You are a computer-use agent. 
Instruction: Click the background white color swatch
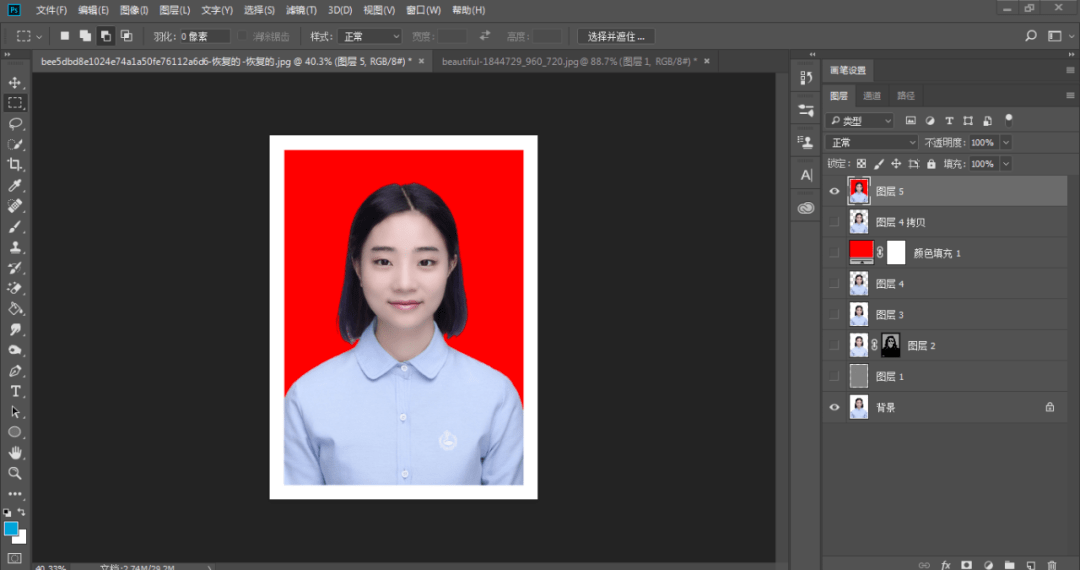(x=21, y=538)
